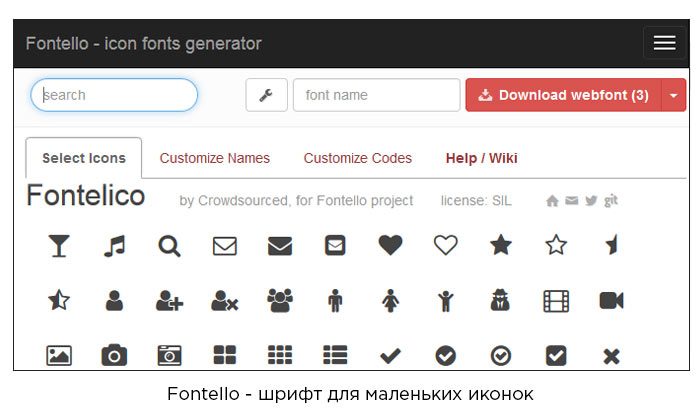Select the solid envelope mail icon
This screenshot has width=700, height=417.
(280, 246)
